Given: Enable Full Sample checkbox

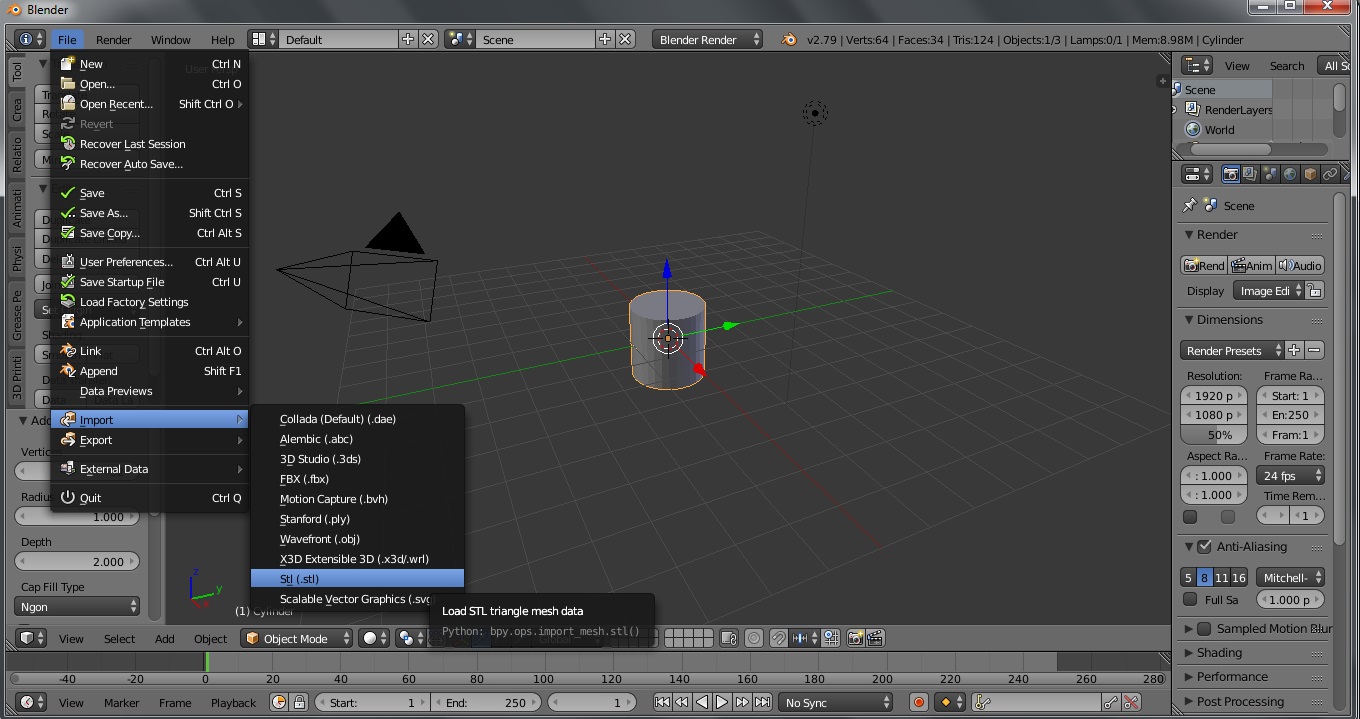Looking at the screenshot, I should click(1190, 599).
